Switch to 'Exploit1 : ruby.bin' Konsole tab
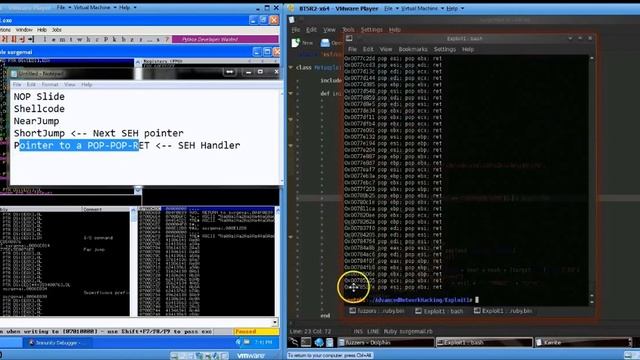 [x=503, y=311]
